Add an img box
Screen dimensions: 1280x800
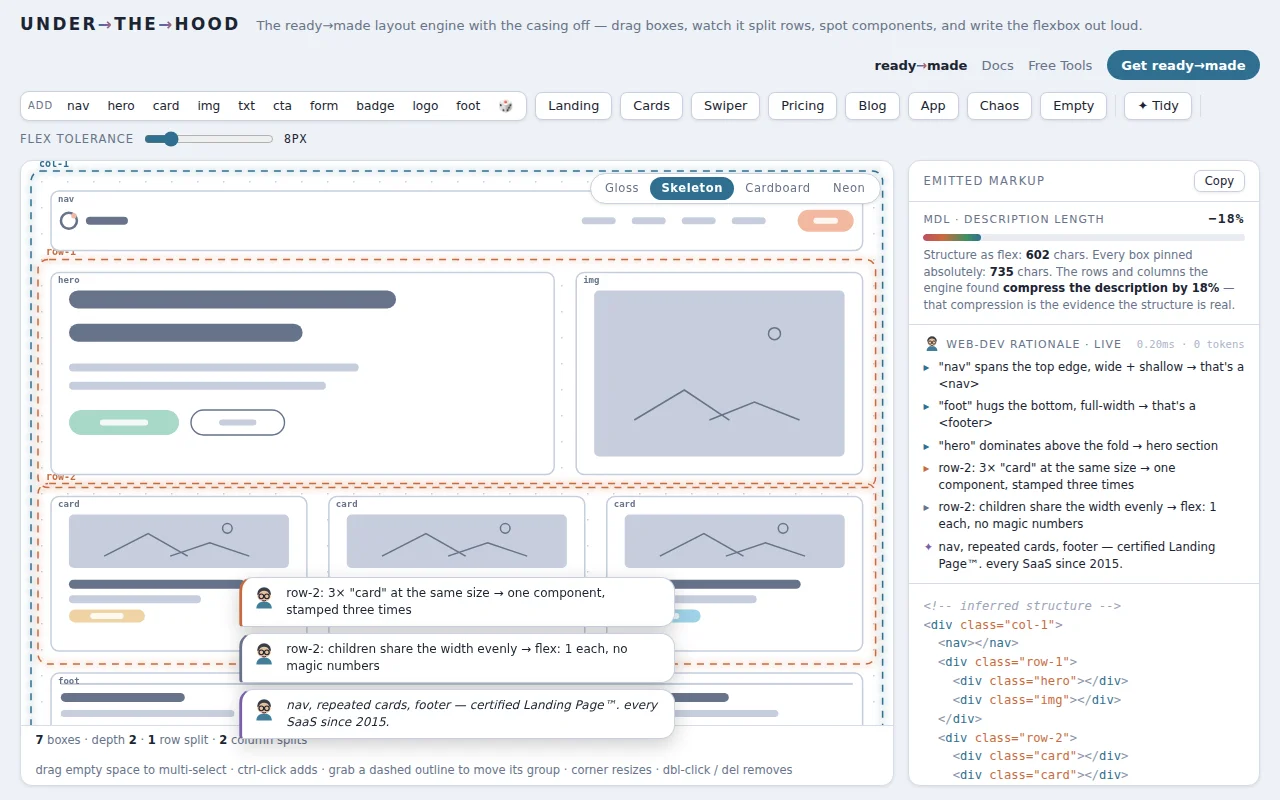point(209,106)
